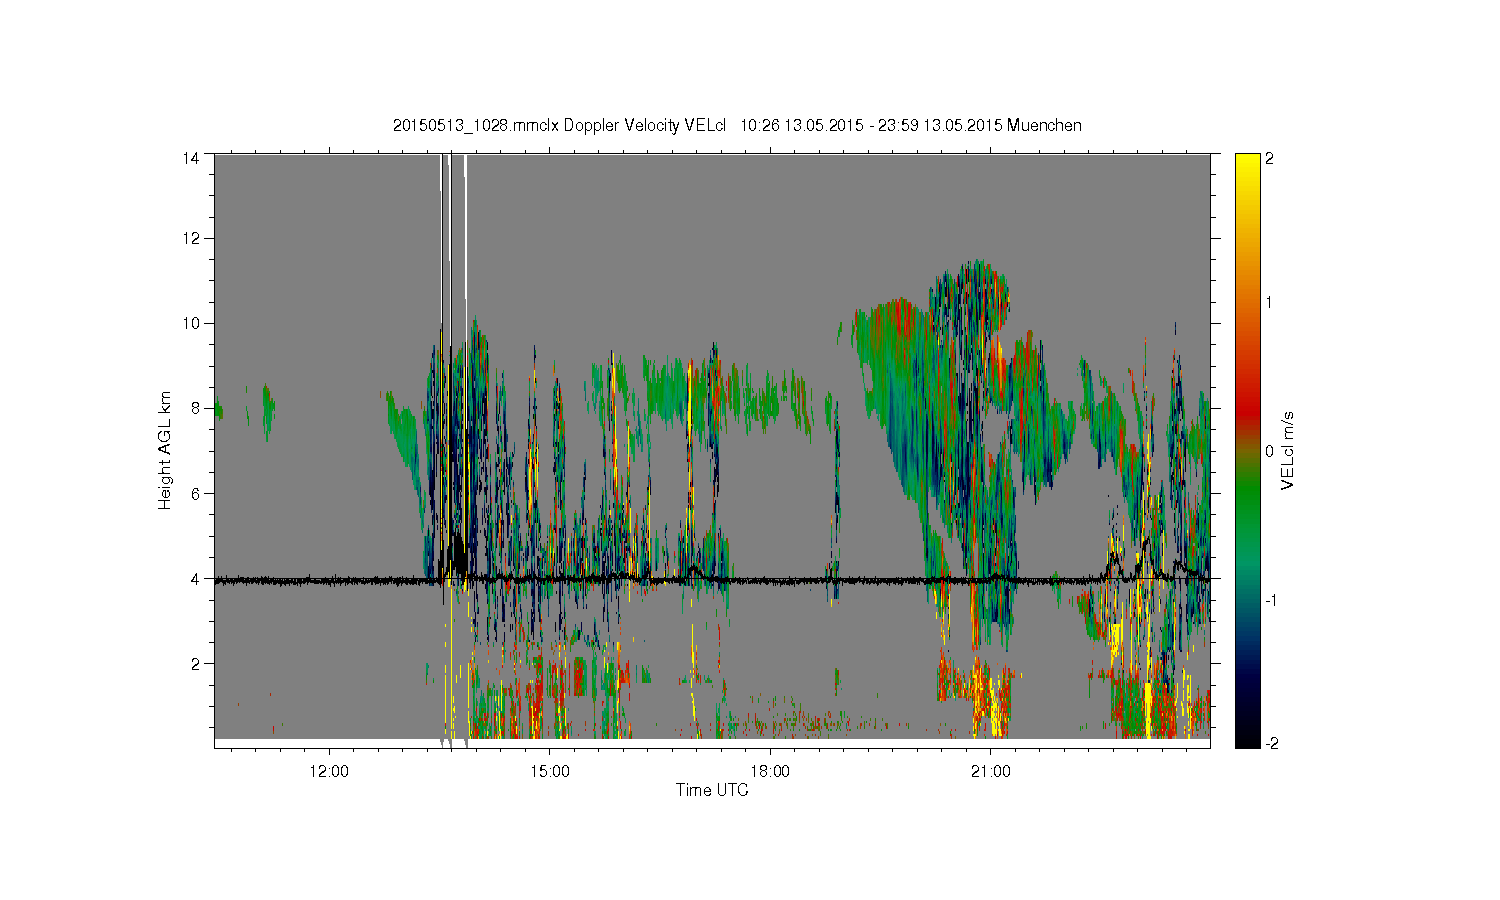The image size is (1500, 900).
Task: Click the round cloud top near 11 km
Action: click(x=970, y=290)
